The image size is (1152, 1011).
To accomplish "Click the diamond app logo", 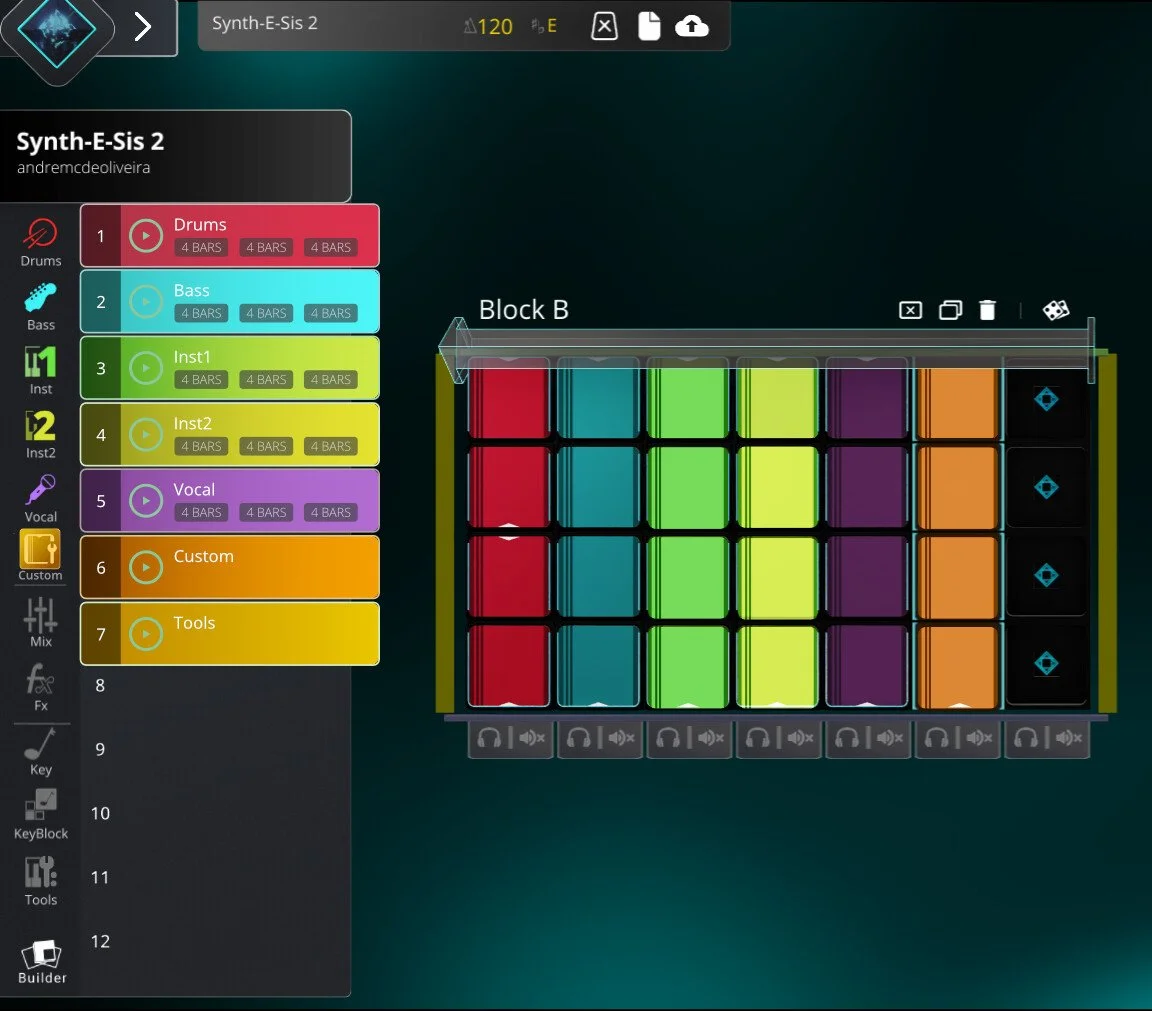I will click(57, 30).
